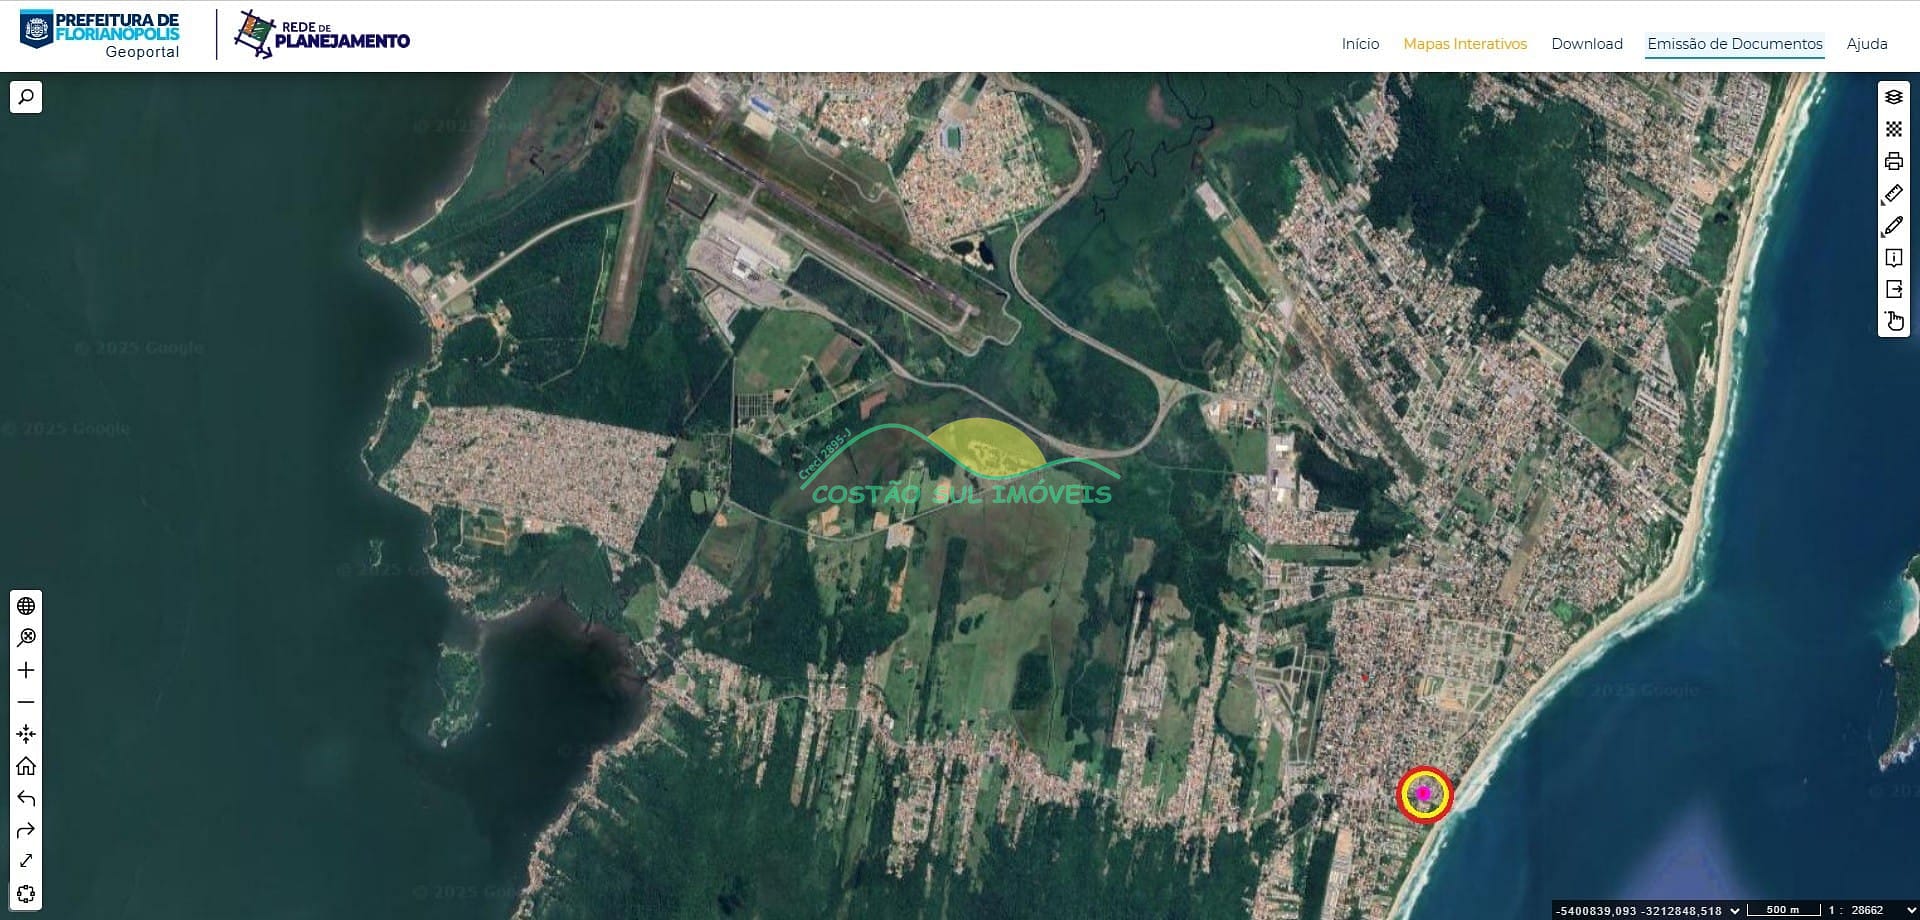Open the Emissão de Documentos tab
Viewport: 1920px width, 920px height.
[x=1735, y=44]
